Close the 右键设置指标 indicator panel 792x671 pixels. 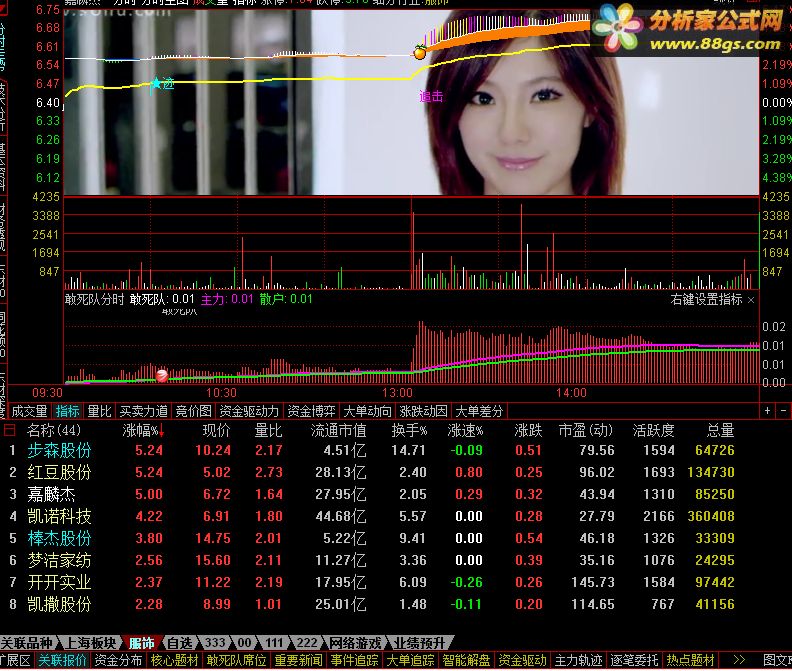coord(751,300)
